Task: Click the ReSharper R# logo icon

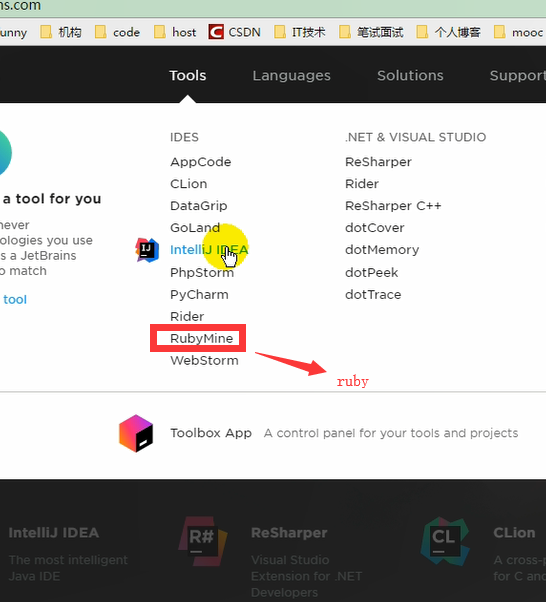Action: pos(203,541)
